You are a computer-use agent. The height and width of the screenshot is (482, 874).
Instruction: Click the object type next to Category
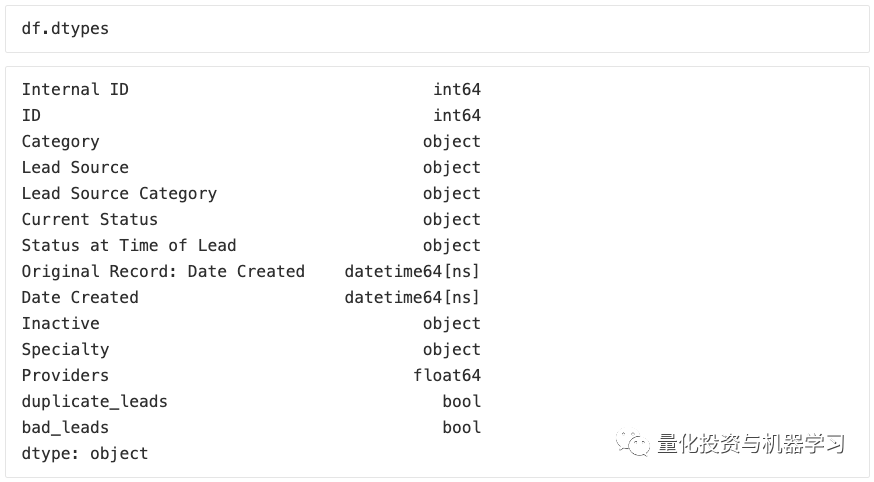coord(452,142)
